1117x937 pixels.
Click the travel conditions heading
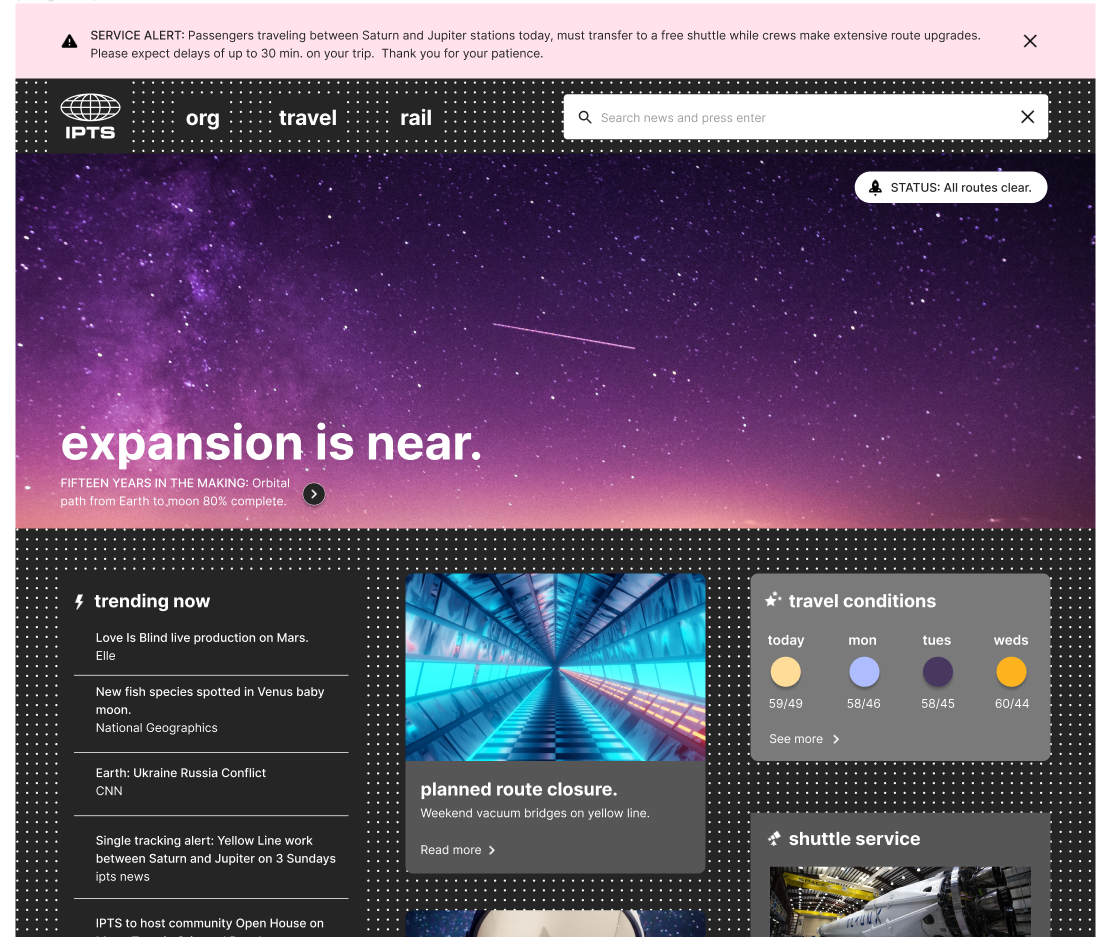862,601
